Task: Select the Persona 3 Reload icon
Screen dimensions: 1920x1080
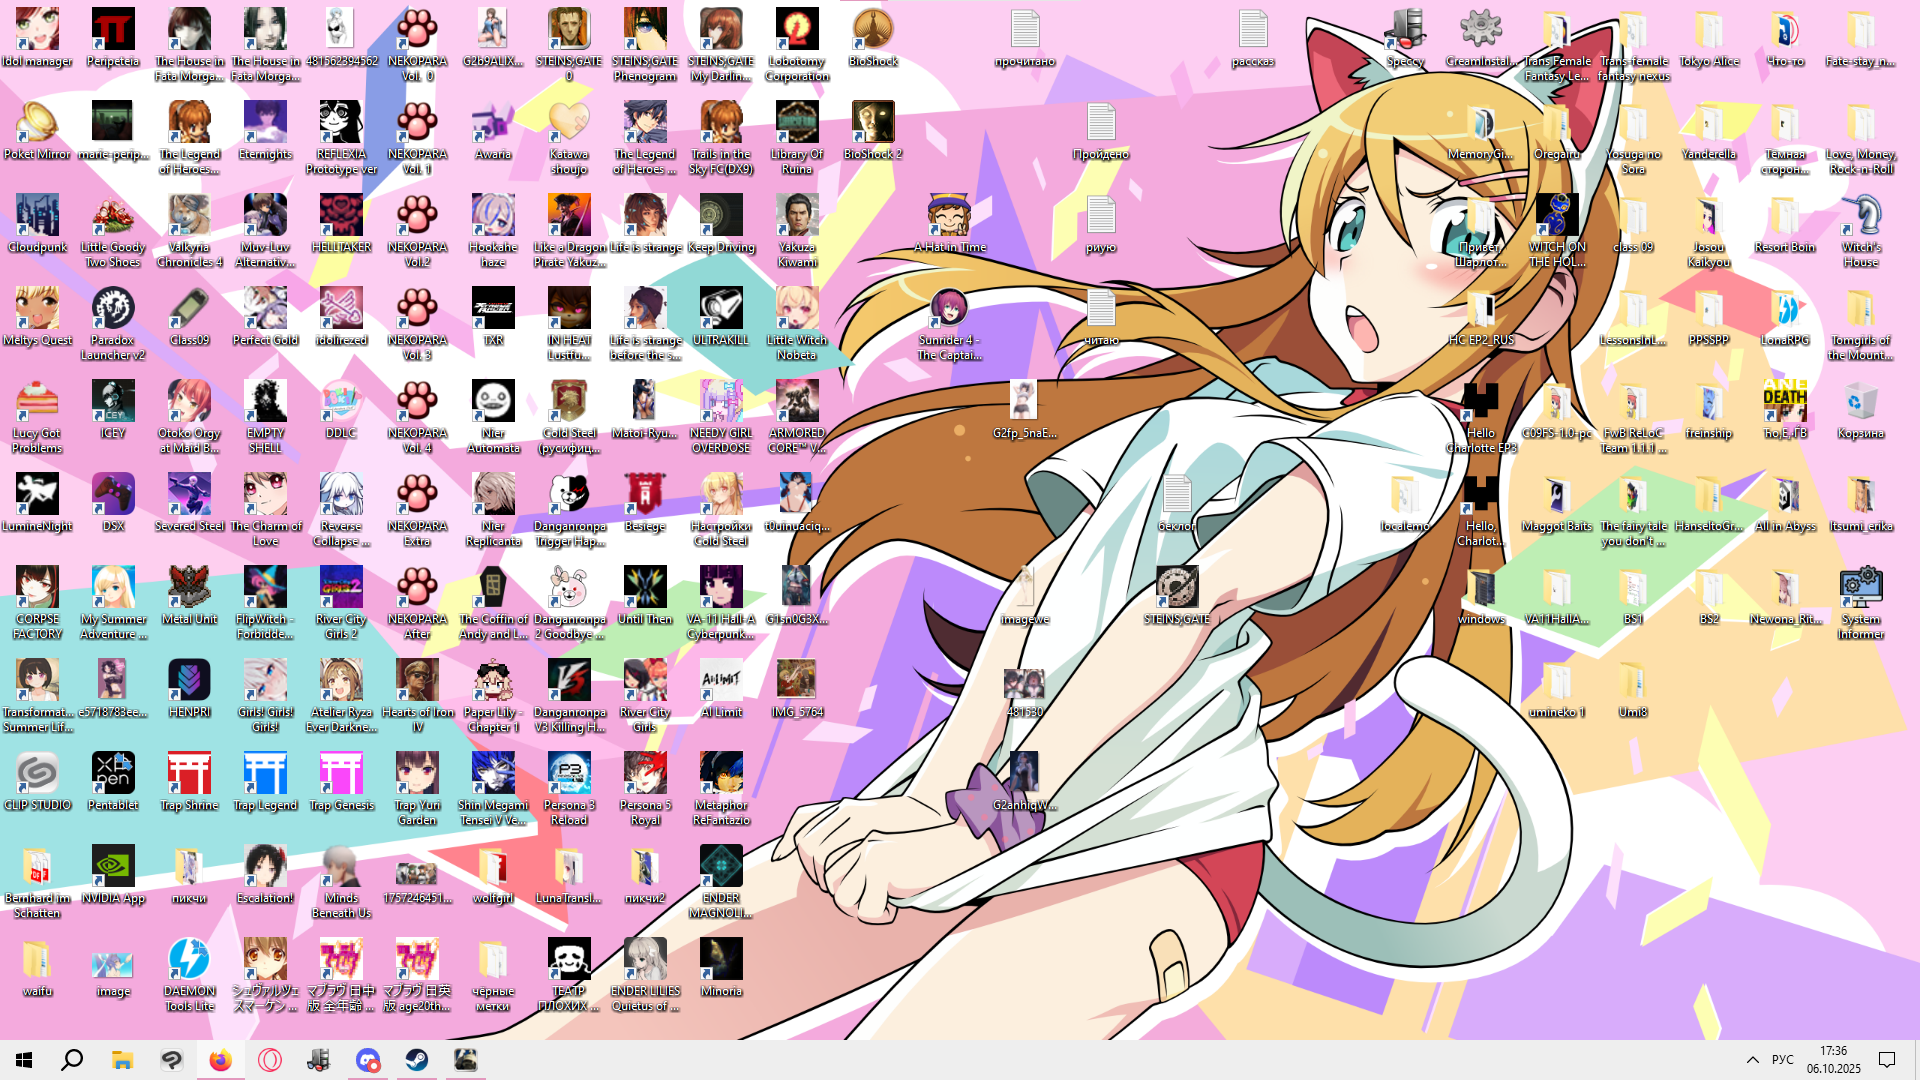Action: point(569,775)
